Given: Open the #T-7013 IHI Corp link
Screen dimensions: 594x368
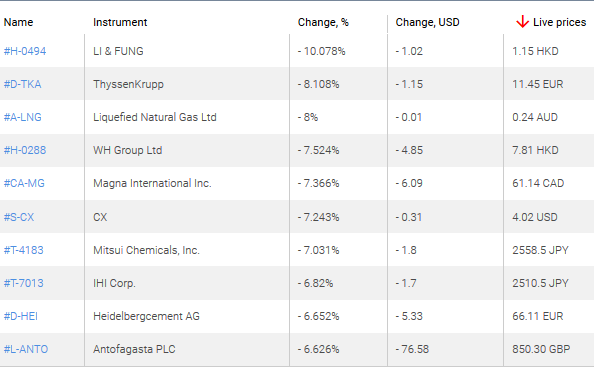Looking at the screenshot, I should tap(23, 283).
